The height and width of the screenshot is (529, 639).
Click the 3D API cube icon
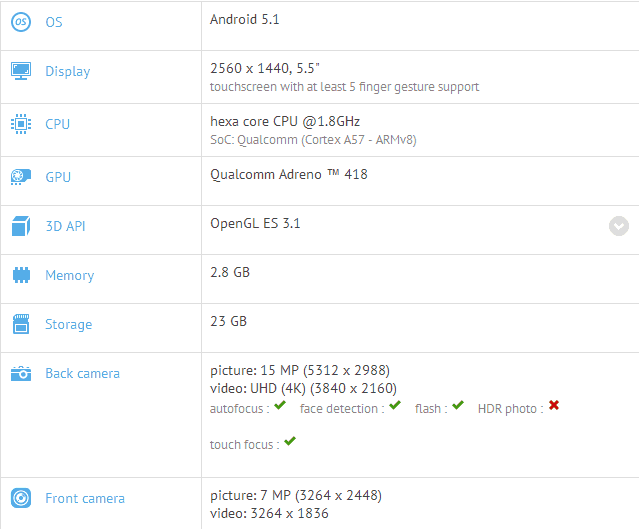point(21,226)
